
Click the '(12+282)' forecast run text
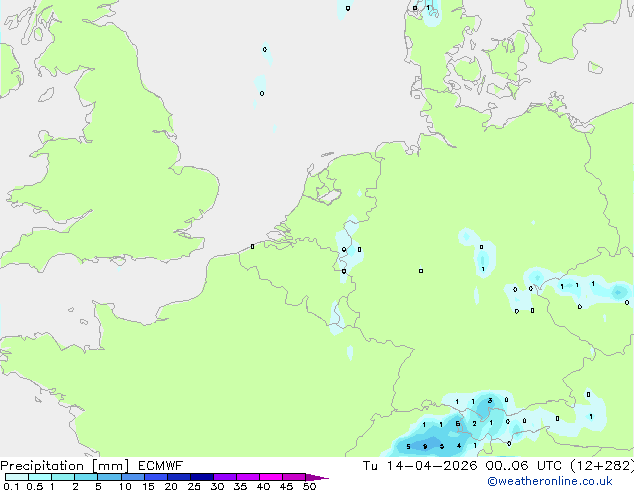click(602, 466)
